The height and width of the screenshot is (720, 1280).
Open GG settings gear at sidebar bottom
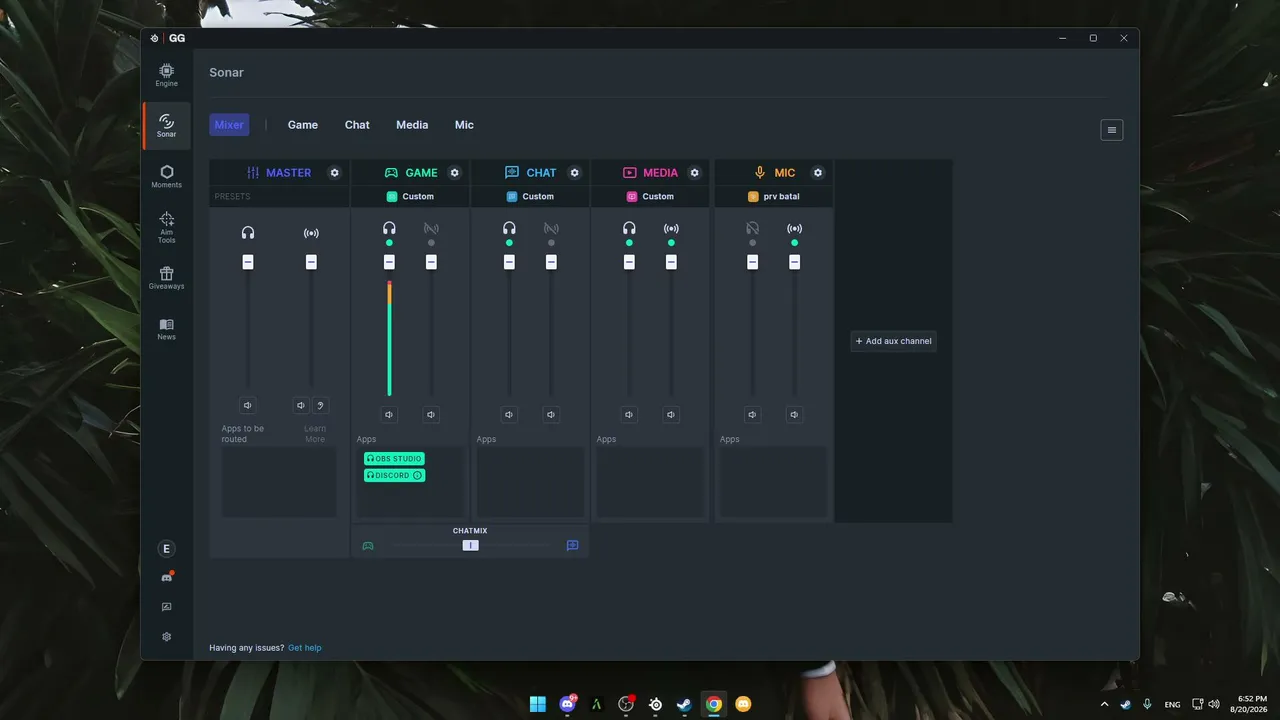click(167, 637)
